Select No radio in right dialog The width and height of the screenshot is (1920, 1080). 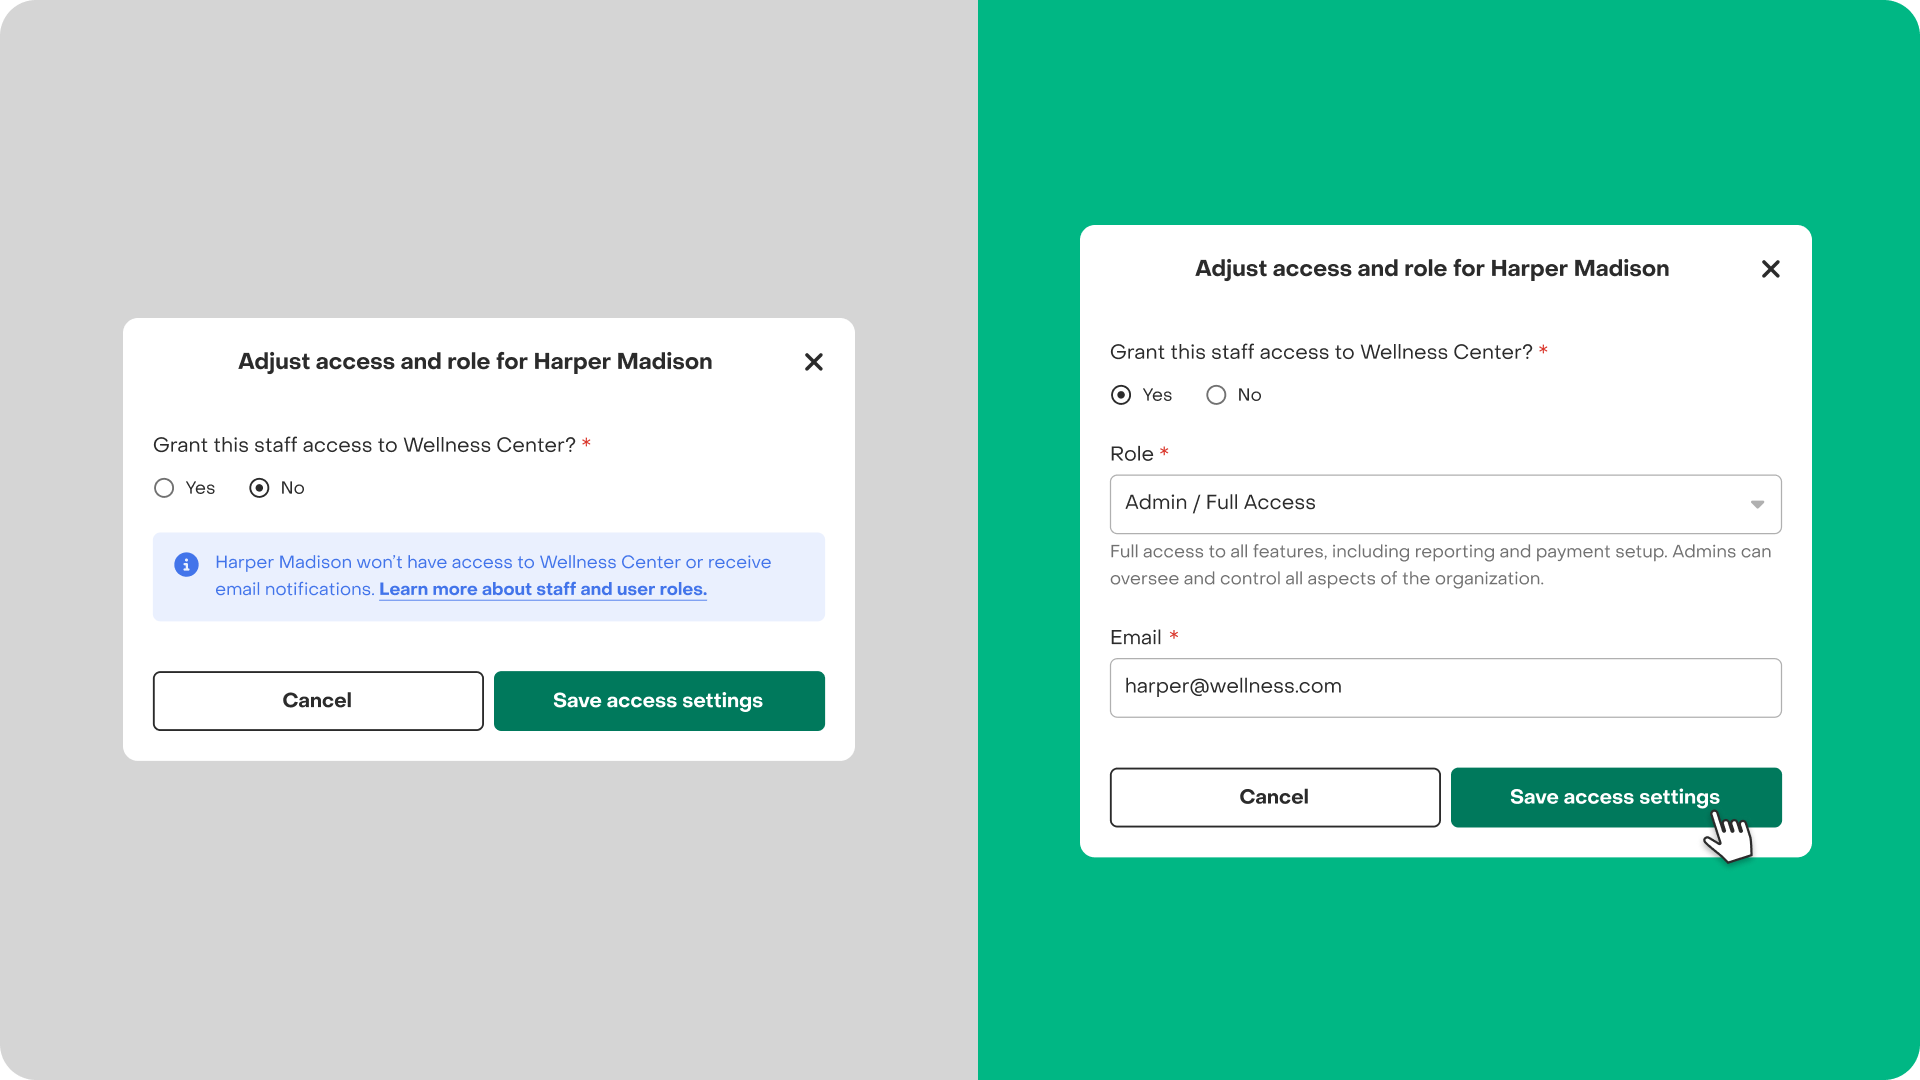click(x=1216, y=395)
